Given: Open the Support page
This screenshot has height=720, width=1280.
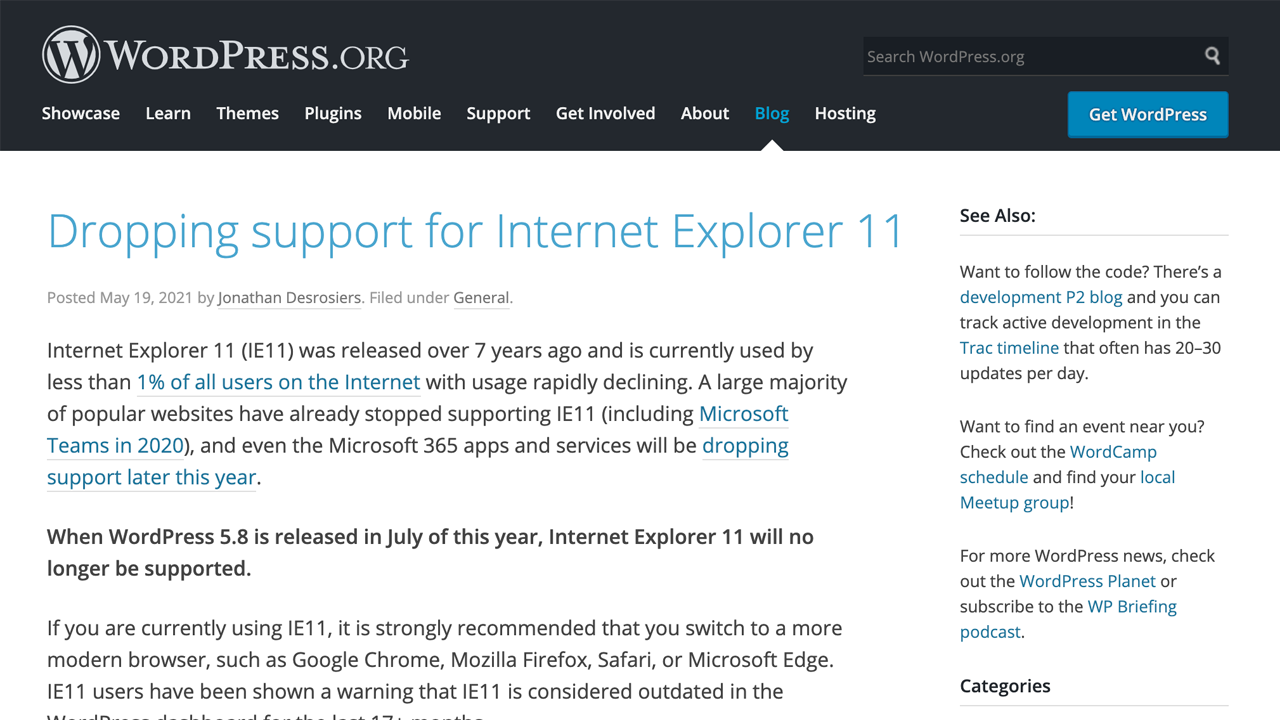Looking at the screenshot, I should click(x=498, y=113).
